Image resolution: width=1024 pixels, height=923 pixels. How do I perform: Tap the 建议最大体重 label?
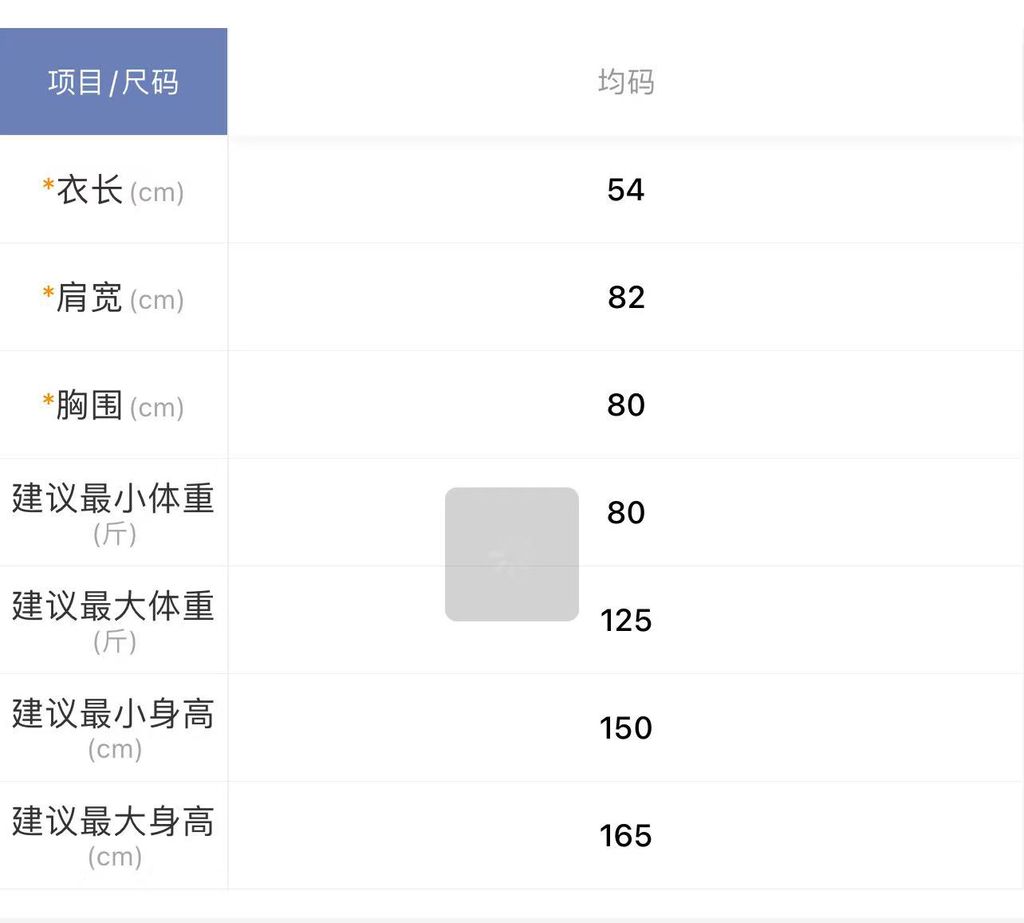point(113,607)
